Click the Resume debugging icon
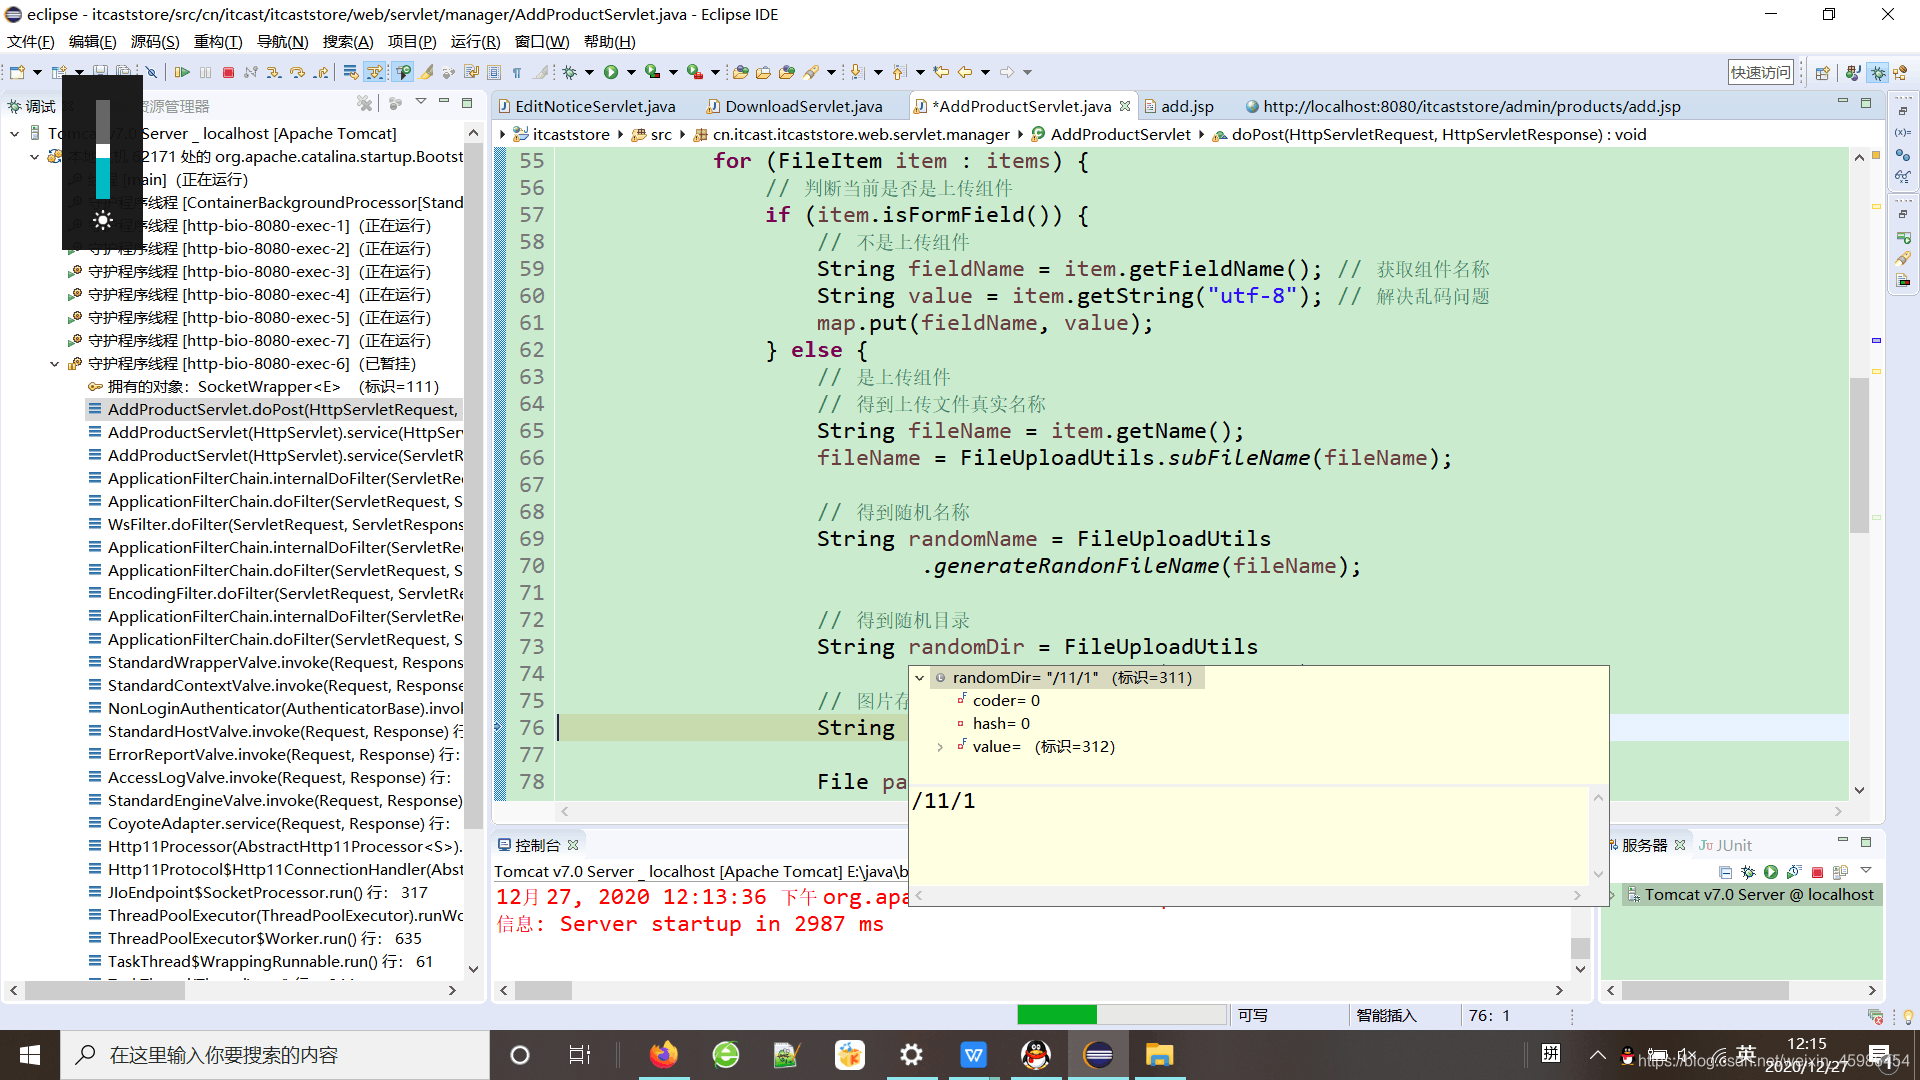Image resolution: width=1920 pixels, height=1080 pixels. pos(182,72)
